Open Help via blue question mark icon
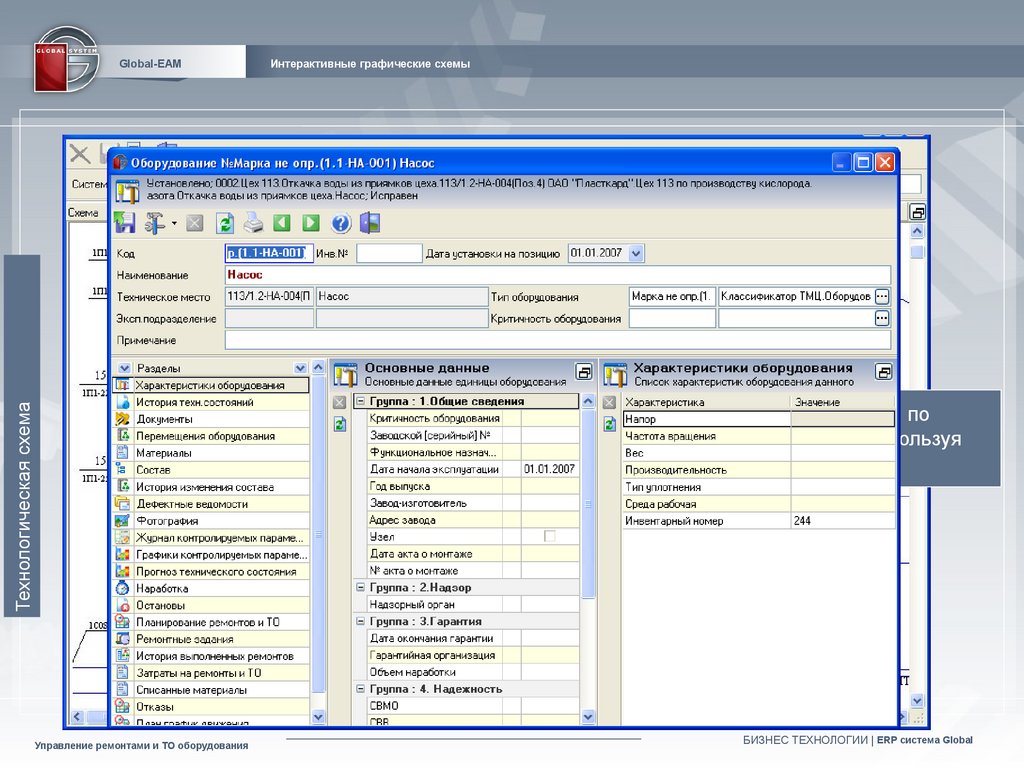 tap(341, 223)
